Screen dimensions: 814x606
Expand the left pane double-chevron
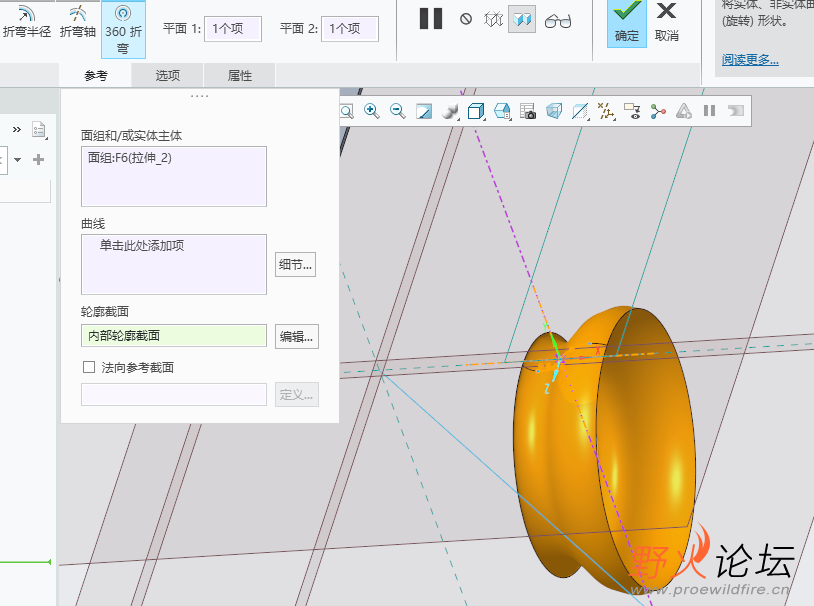(x=17, y=129)
